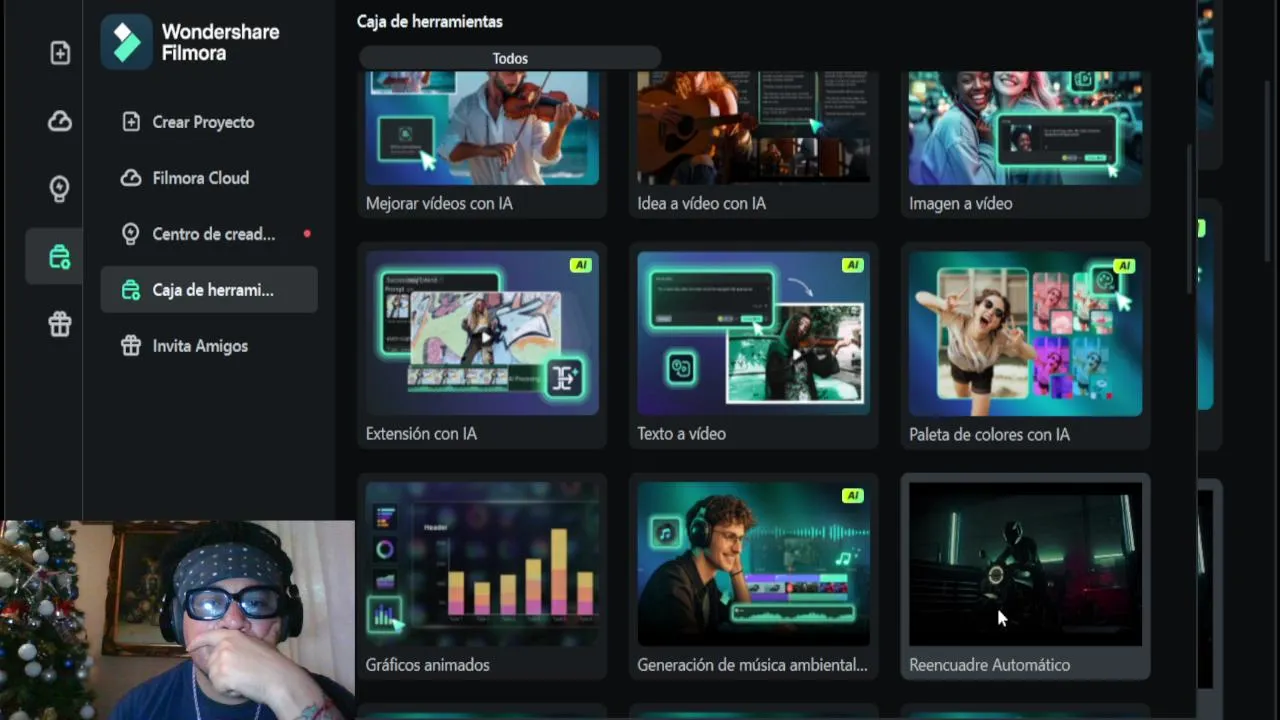Click the Centro de creadores bulb menu icon

coord(131,234)
